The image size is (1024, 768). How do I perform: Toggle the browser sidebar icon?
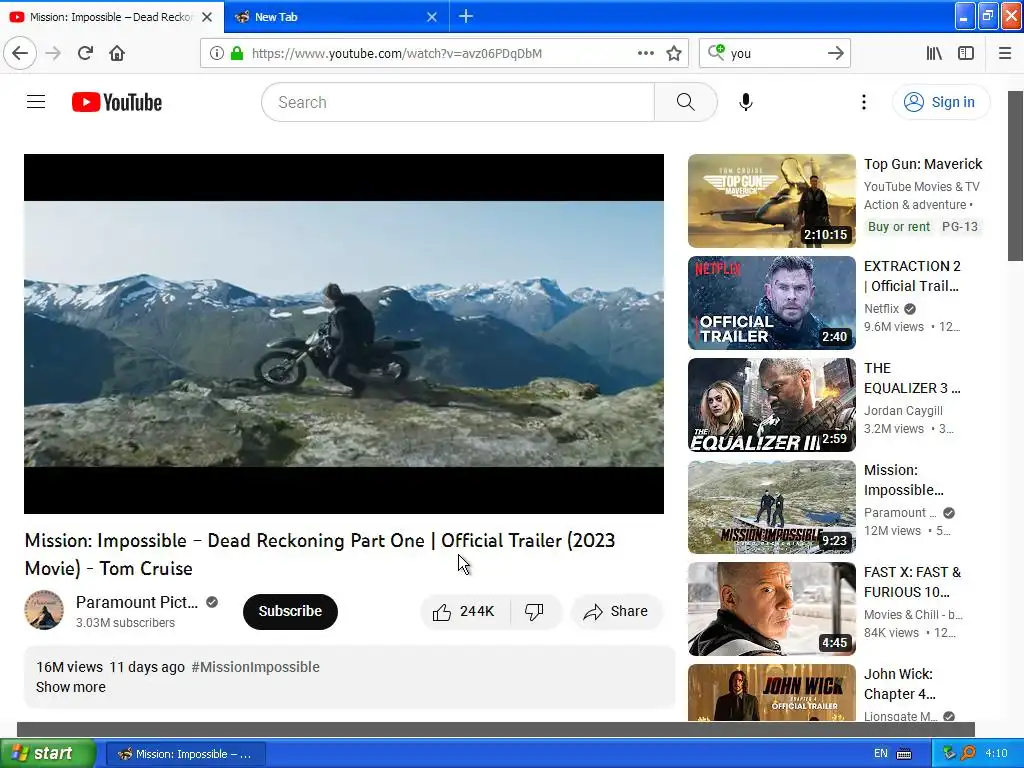(966, 53)
